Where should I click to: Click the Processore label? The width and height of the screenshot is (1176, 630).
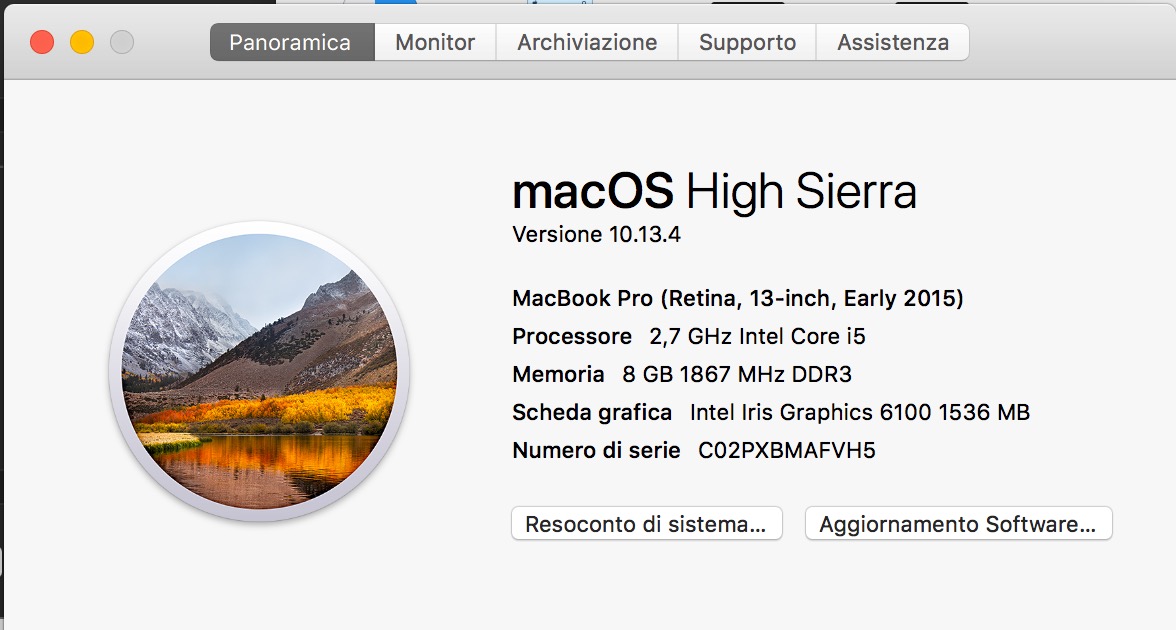[x=572, y=336]
